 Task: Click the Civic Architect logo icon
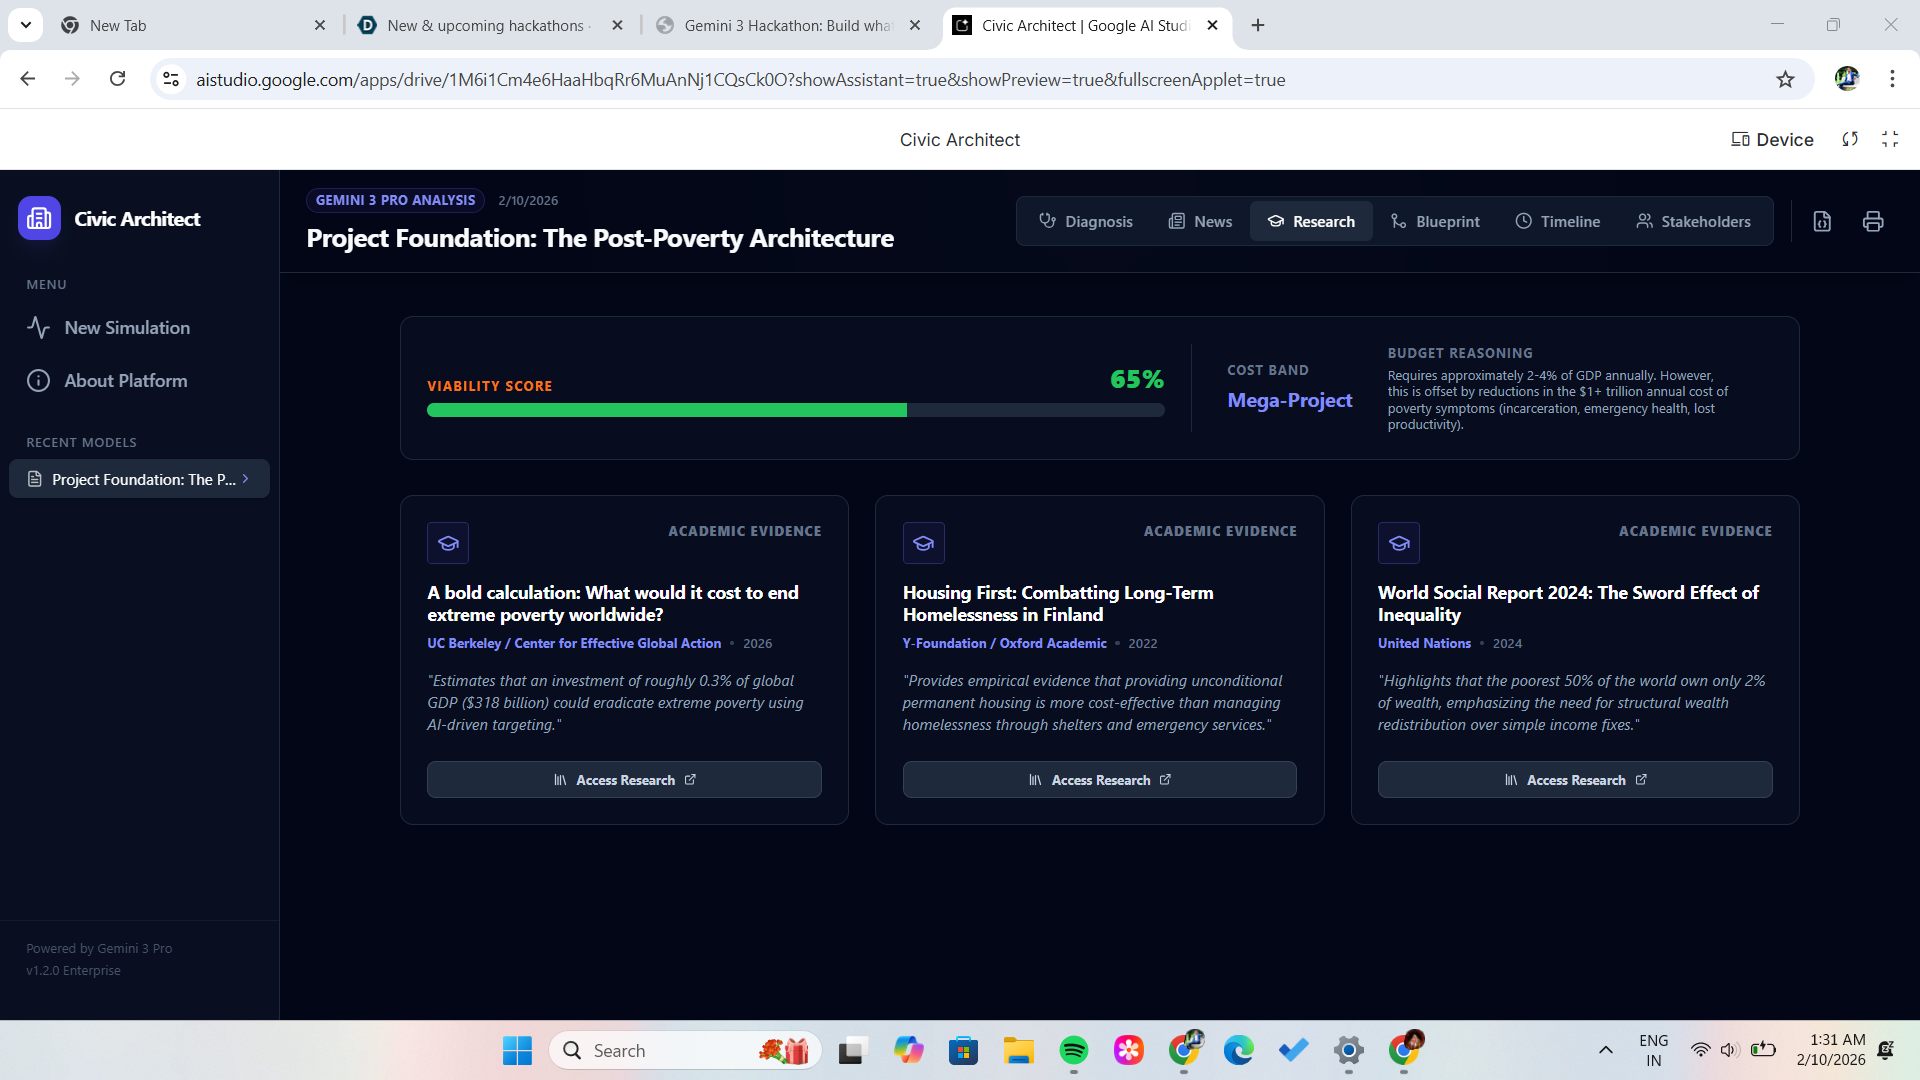(39, 218)
